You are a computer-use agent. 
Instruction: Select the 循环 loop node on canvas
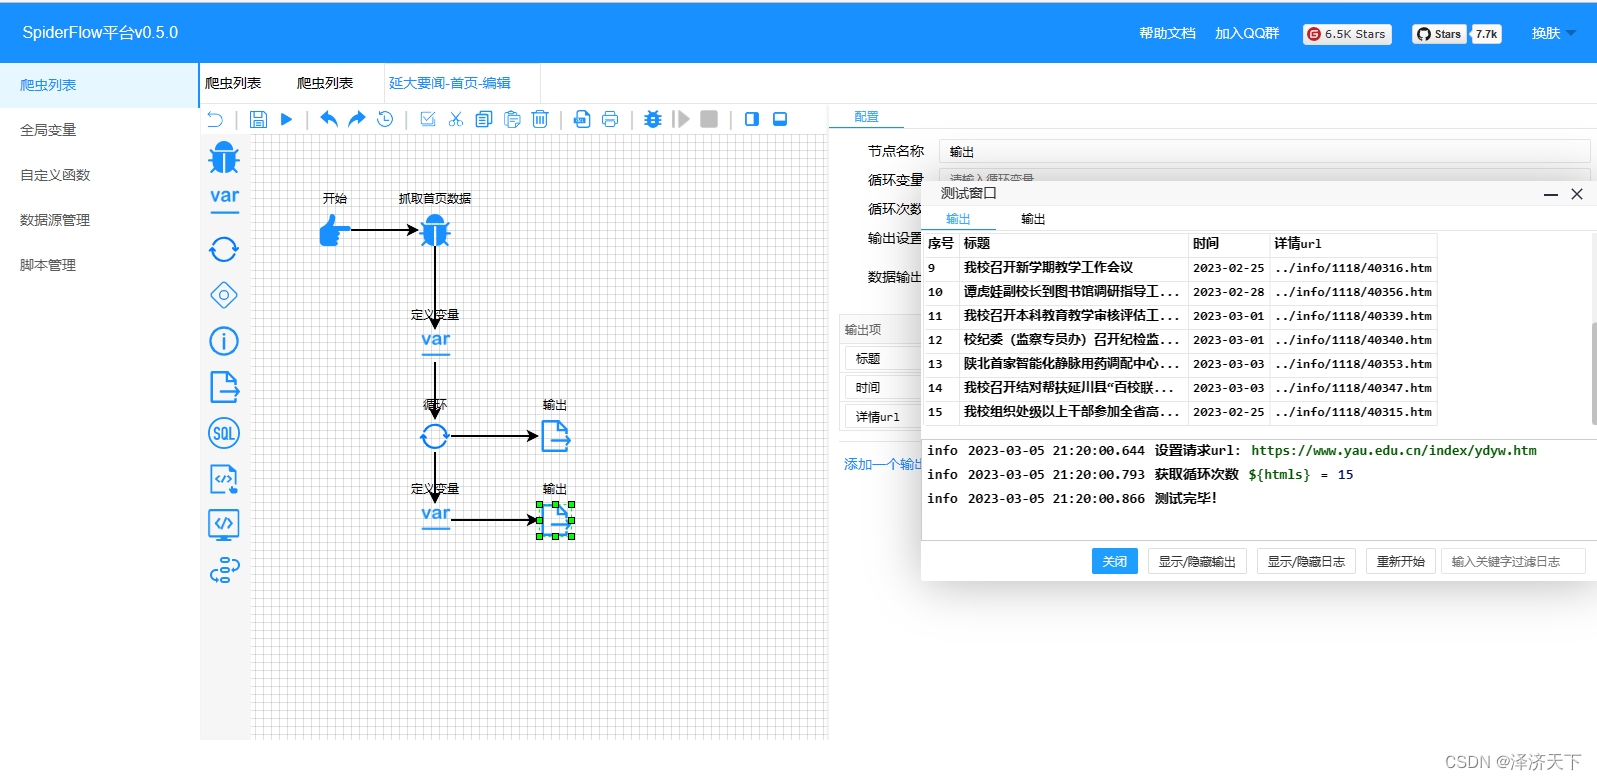coord(434,436)
